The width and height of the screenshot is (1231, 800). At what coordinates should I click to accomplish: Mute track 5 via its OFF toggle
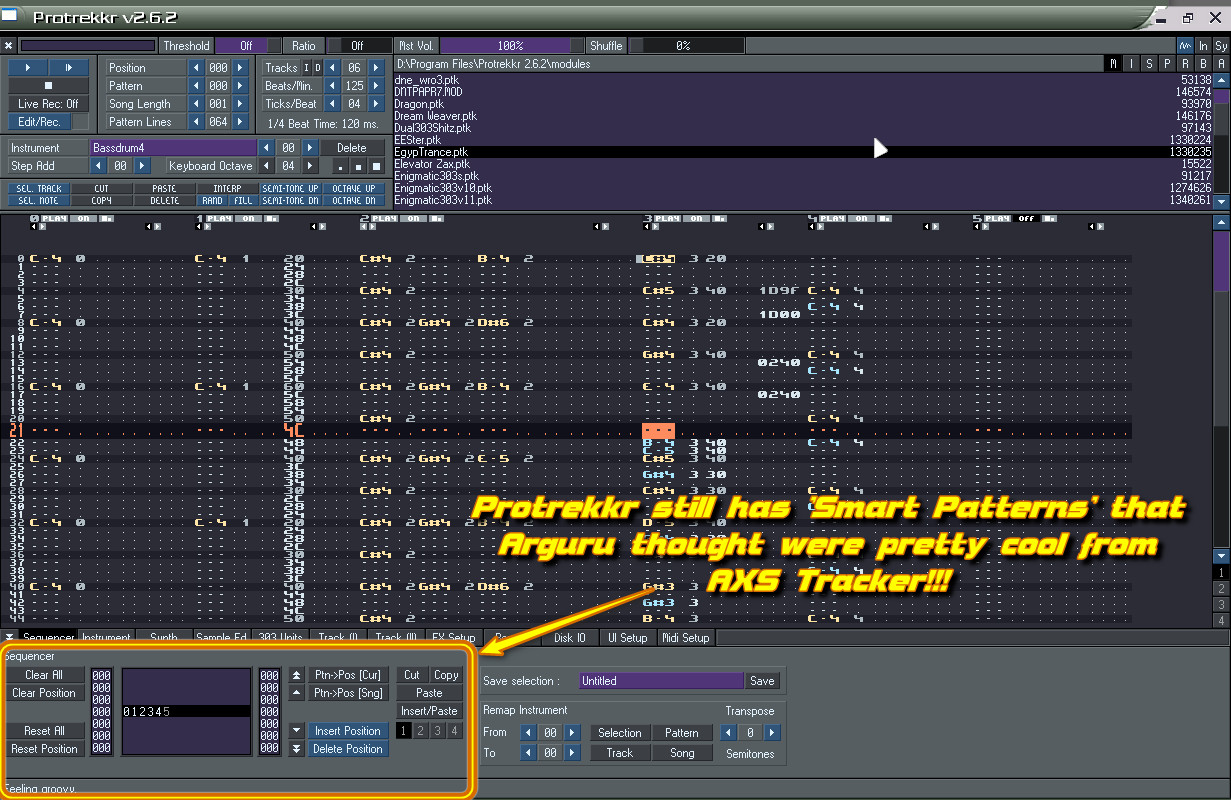1026,218
